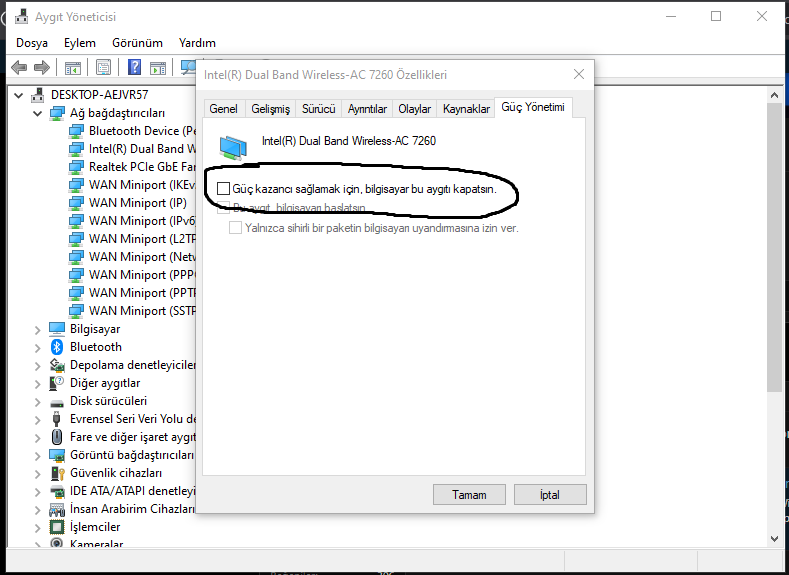Toggle 'Yalnızca sihirli bir paketin' checkbox
This screenshot has height=575, width=789.
[235, 228]
